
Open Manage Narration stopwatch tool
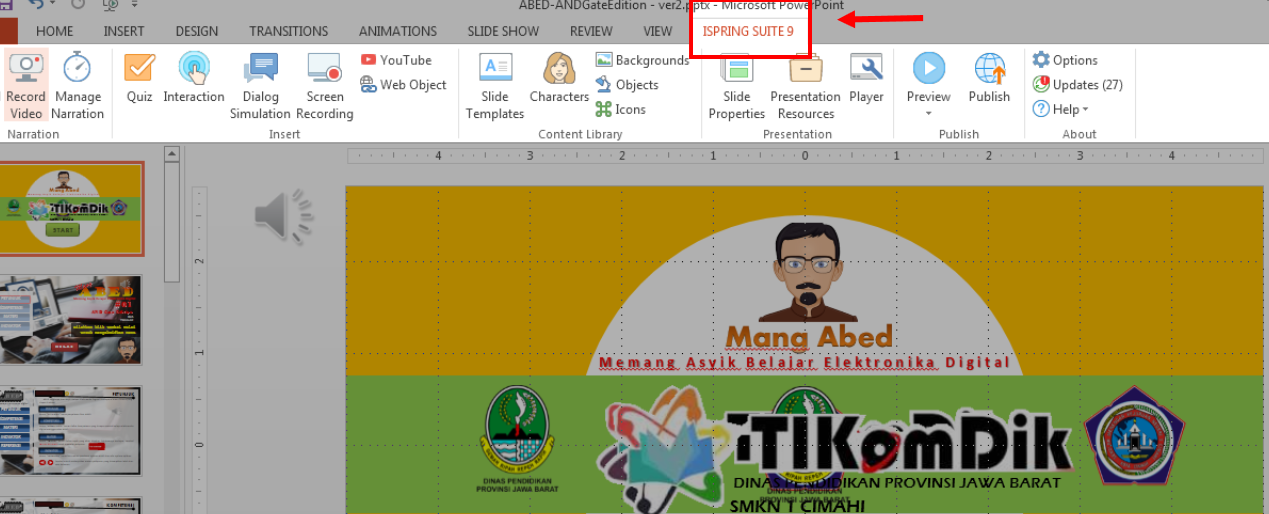[78, 86]
